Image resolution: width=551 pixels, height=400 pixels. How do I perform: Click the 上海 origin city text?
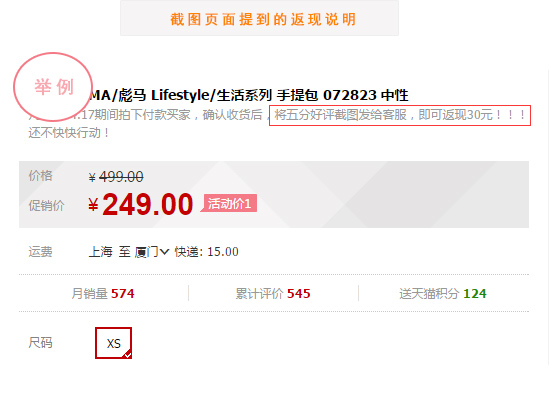(x=101, y=252)
